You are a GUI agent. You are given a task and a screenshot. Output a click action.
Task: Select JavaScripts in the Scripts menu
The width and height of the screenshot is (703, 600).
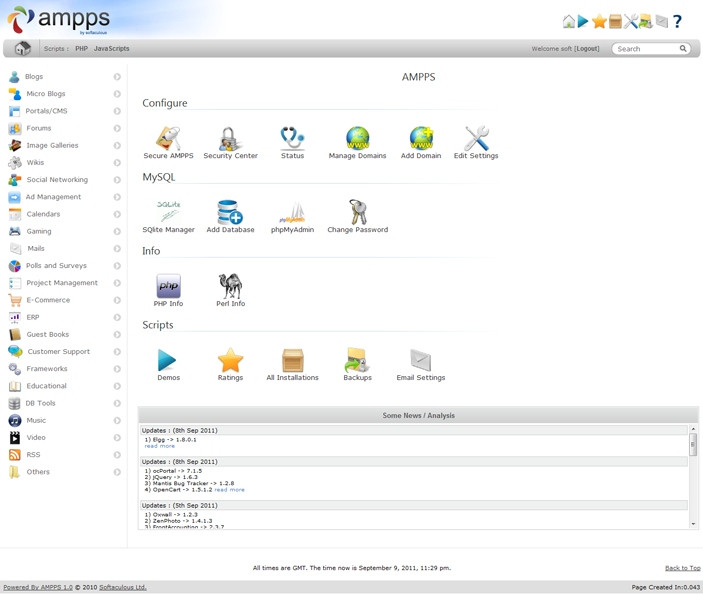[112, 48]
